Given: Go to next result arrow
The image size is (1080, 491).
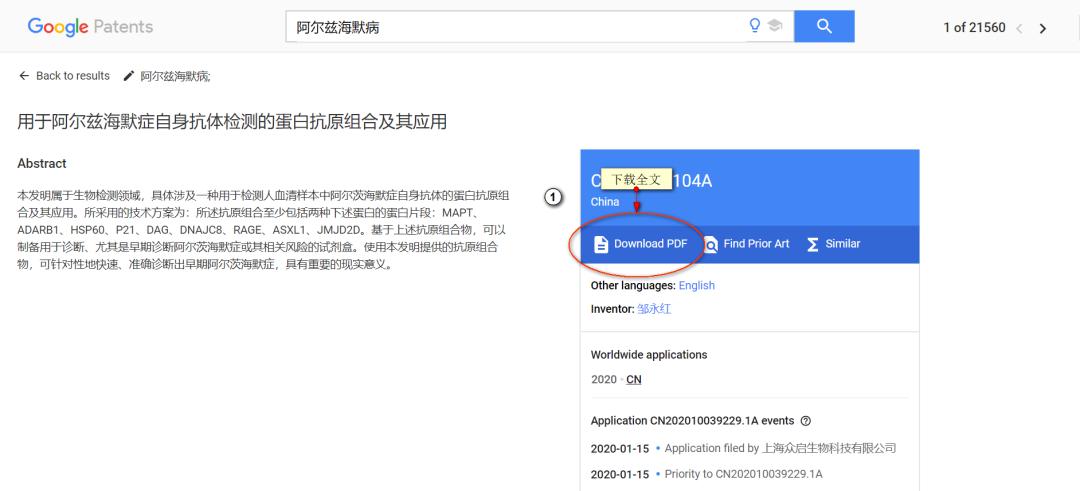Looking at the screenshot, I should [1043, 28].
